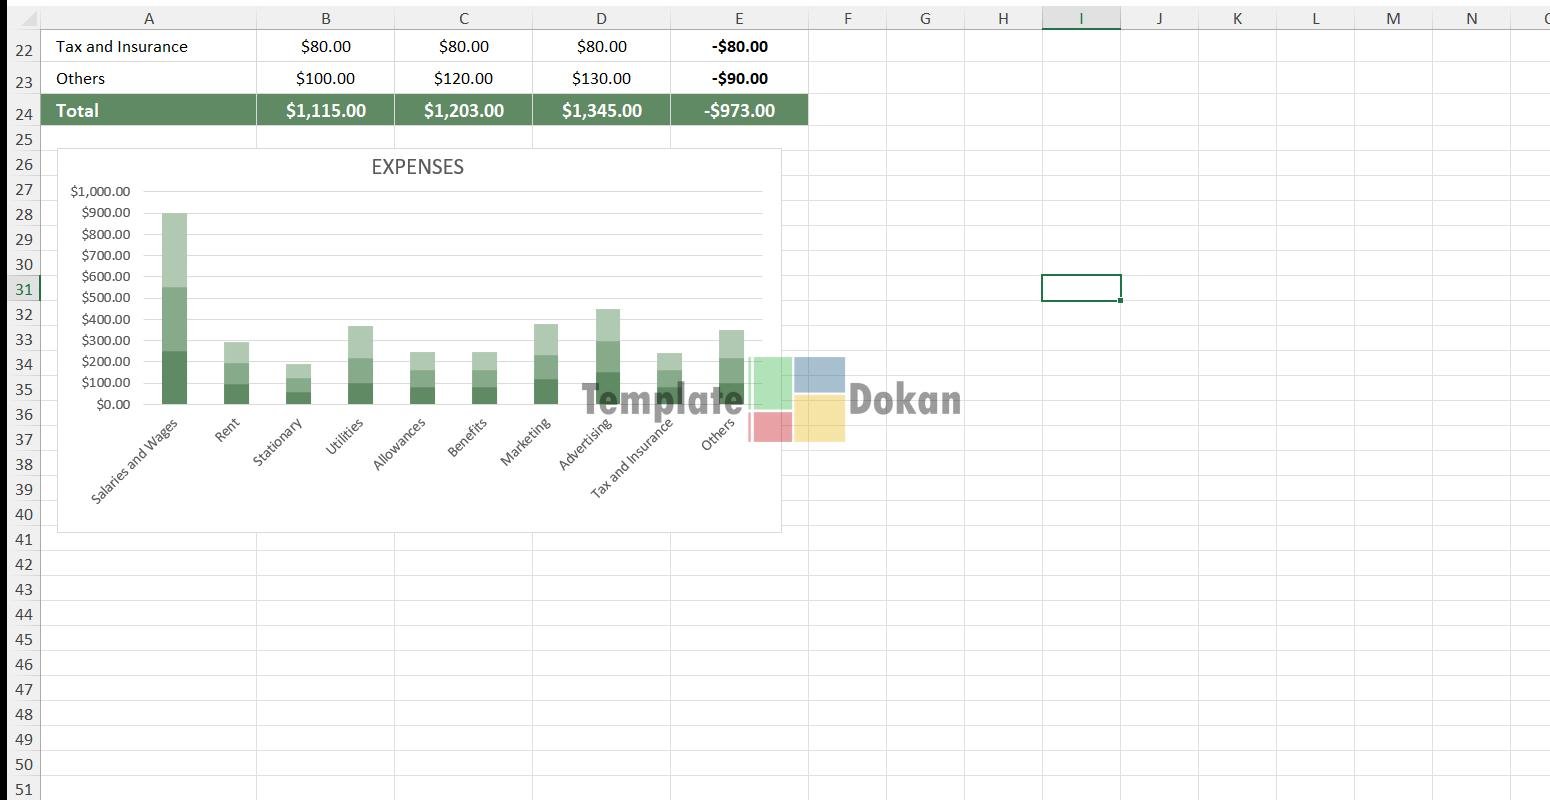The height and width of the screenshot is (800, 1550).
Task: Select the row 24 header
Action: coord(24,114)
